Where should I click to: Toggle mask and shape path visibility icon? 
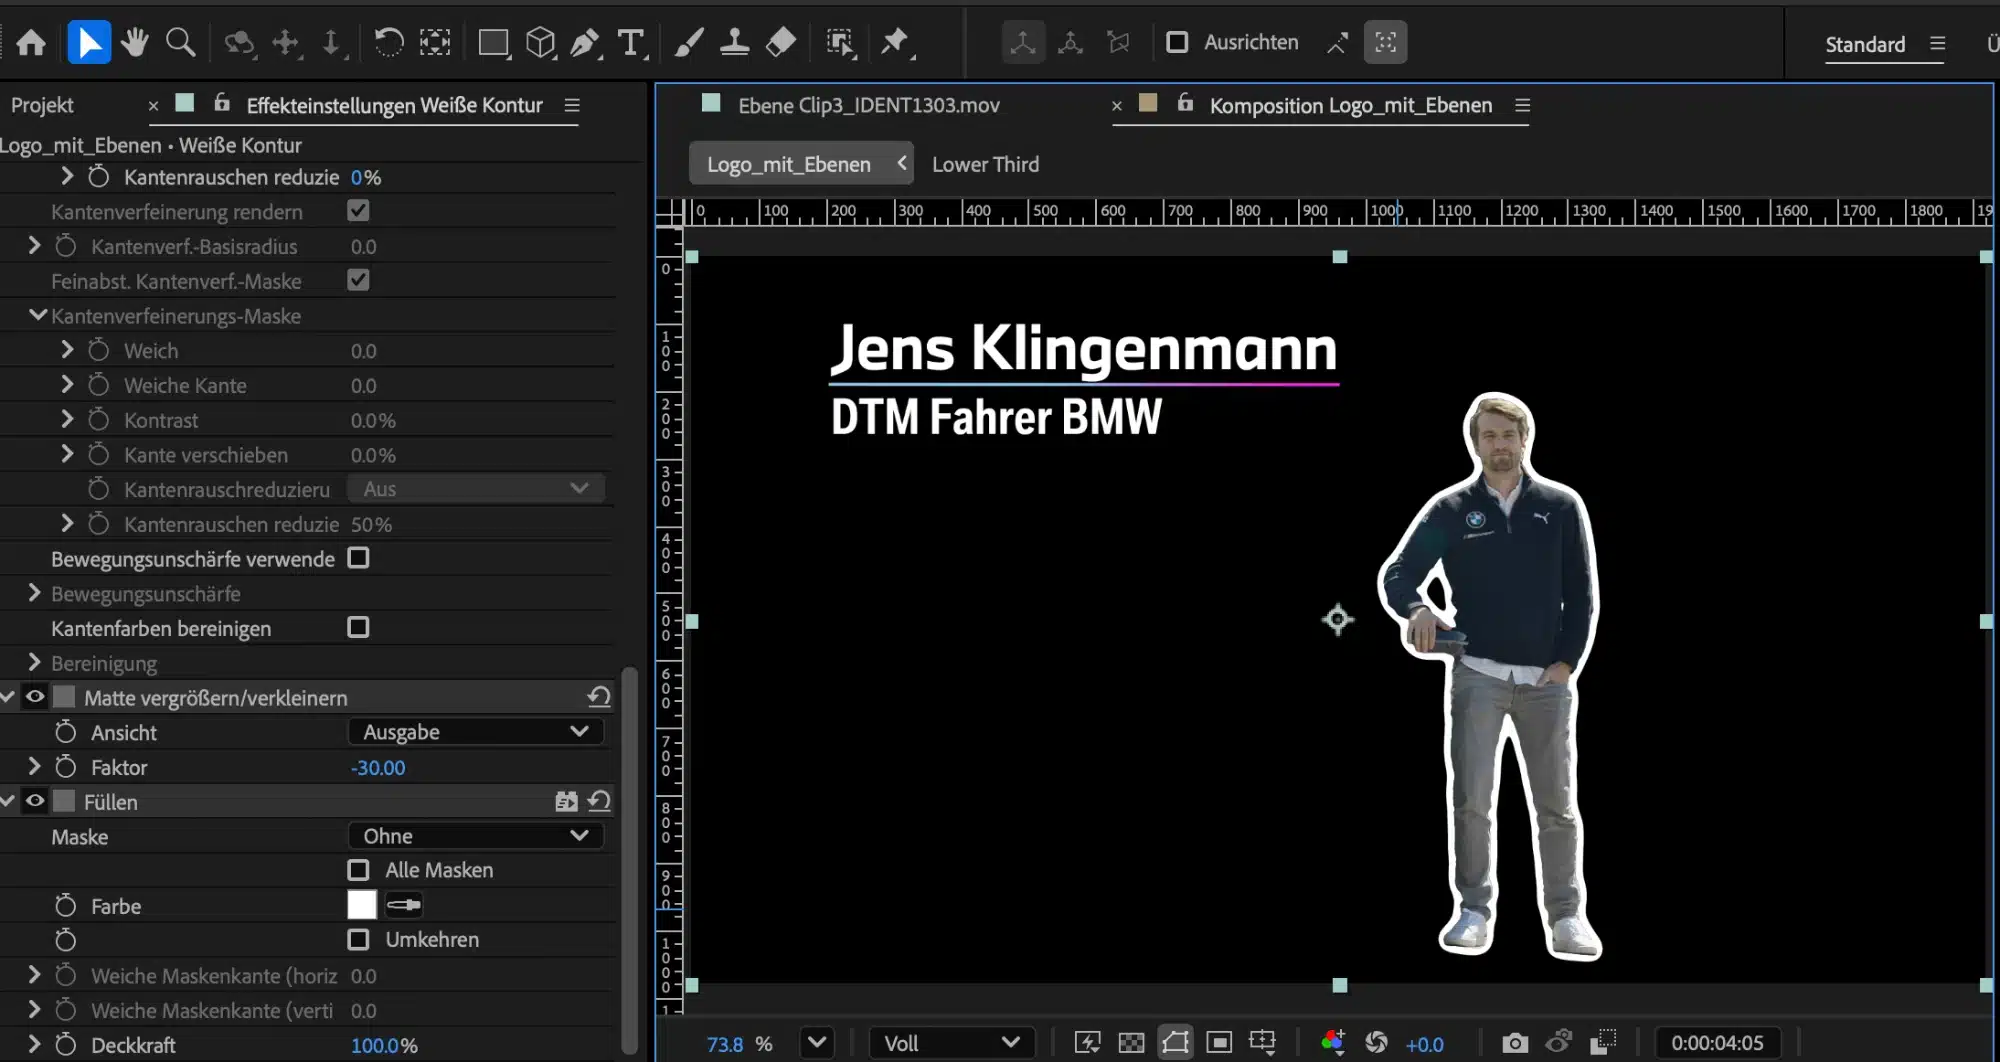point(1175,1043)
